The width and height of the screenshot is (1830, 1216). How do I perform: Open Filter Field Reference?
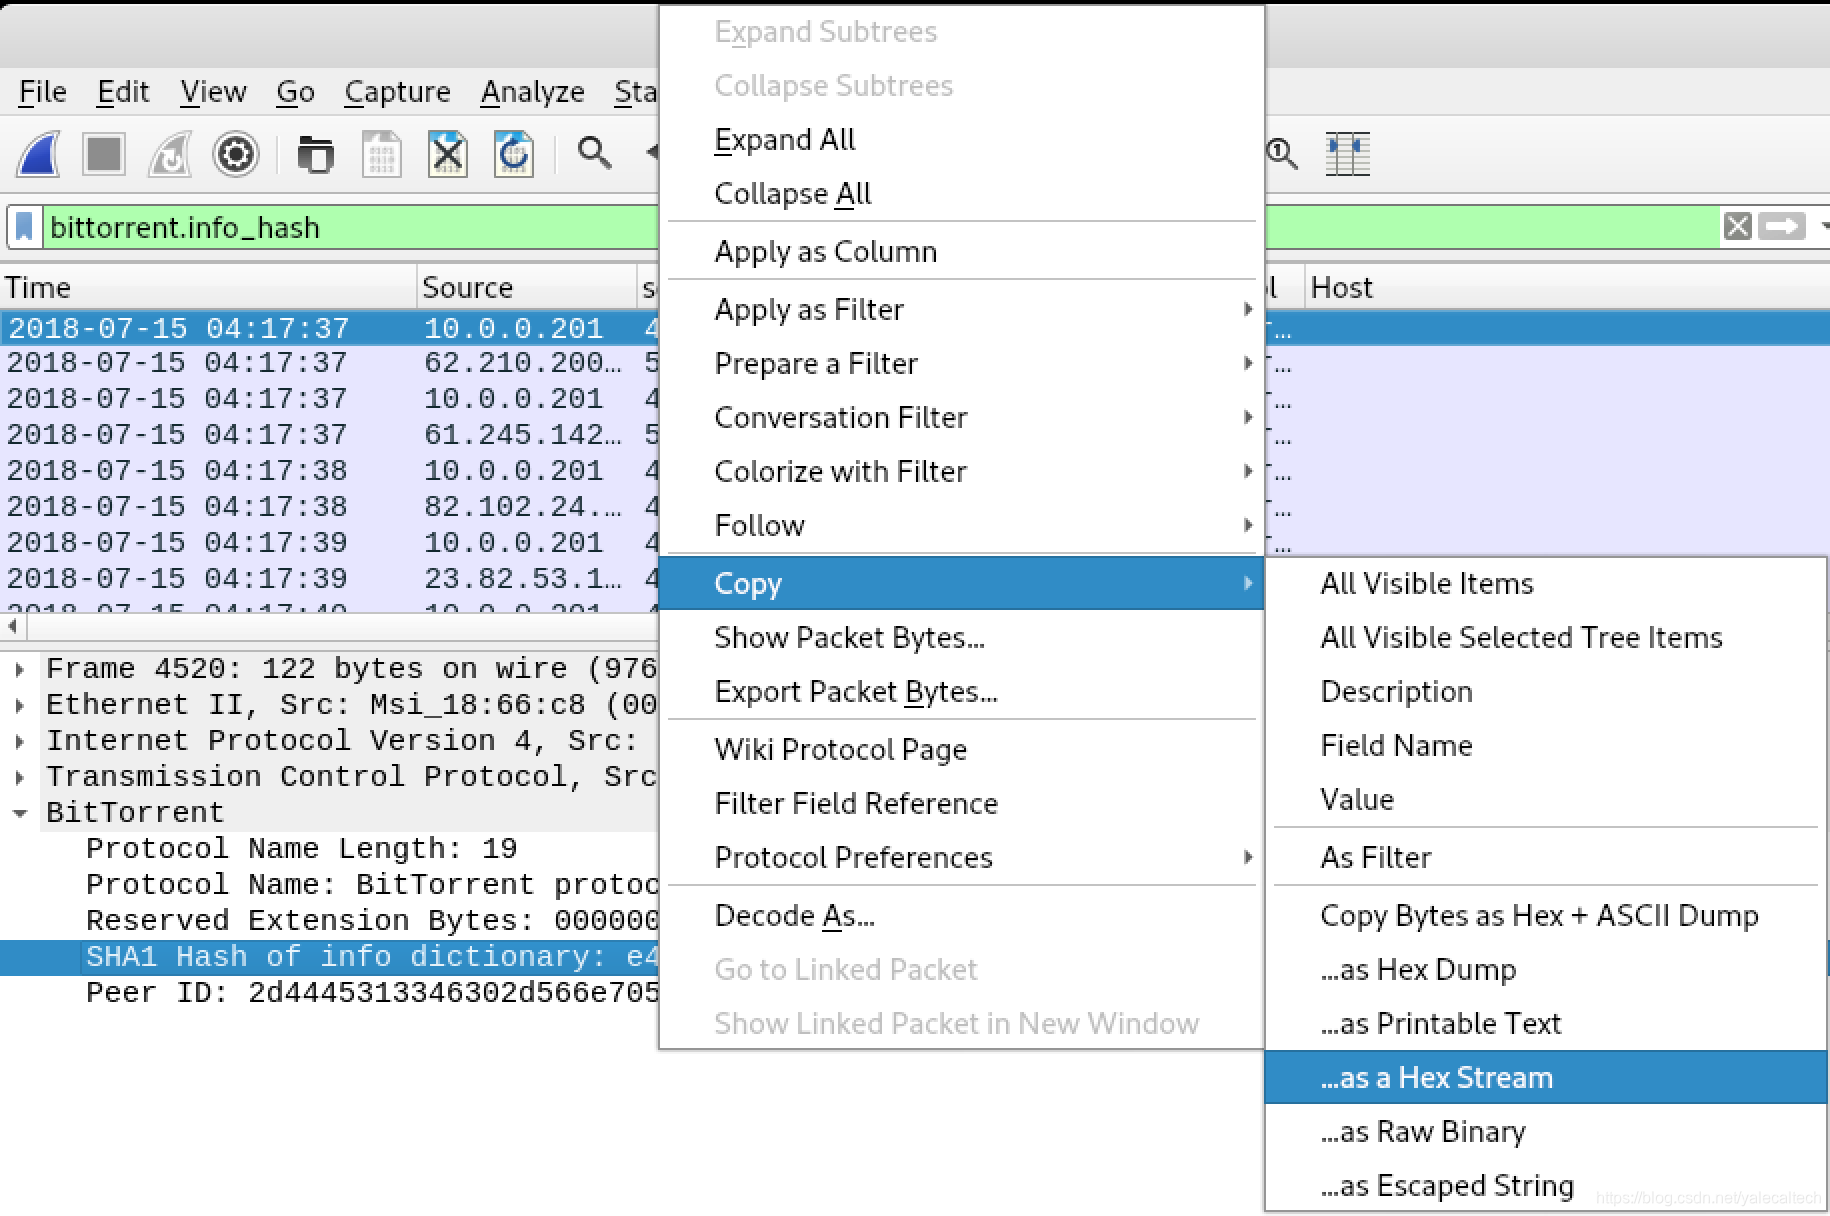tap(961, 804)
